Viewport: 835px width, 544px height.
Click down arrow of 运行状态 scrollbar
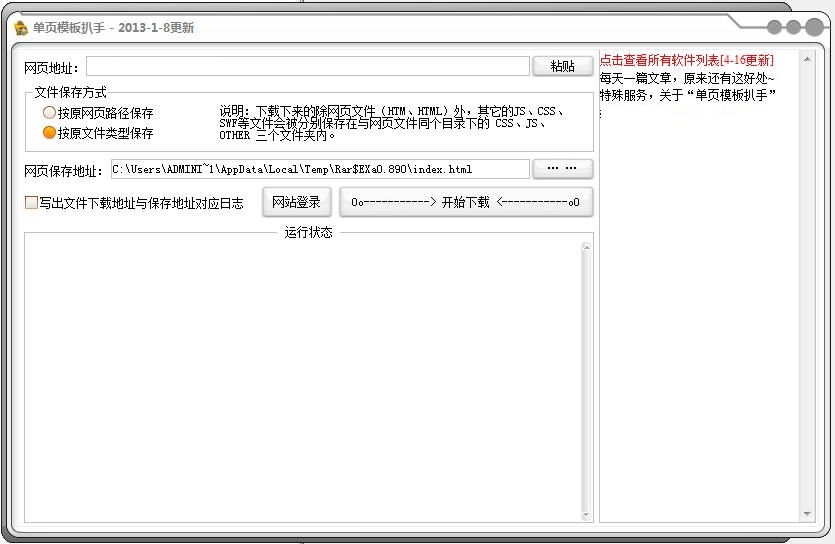click(x=586, y=515)
